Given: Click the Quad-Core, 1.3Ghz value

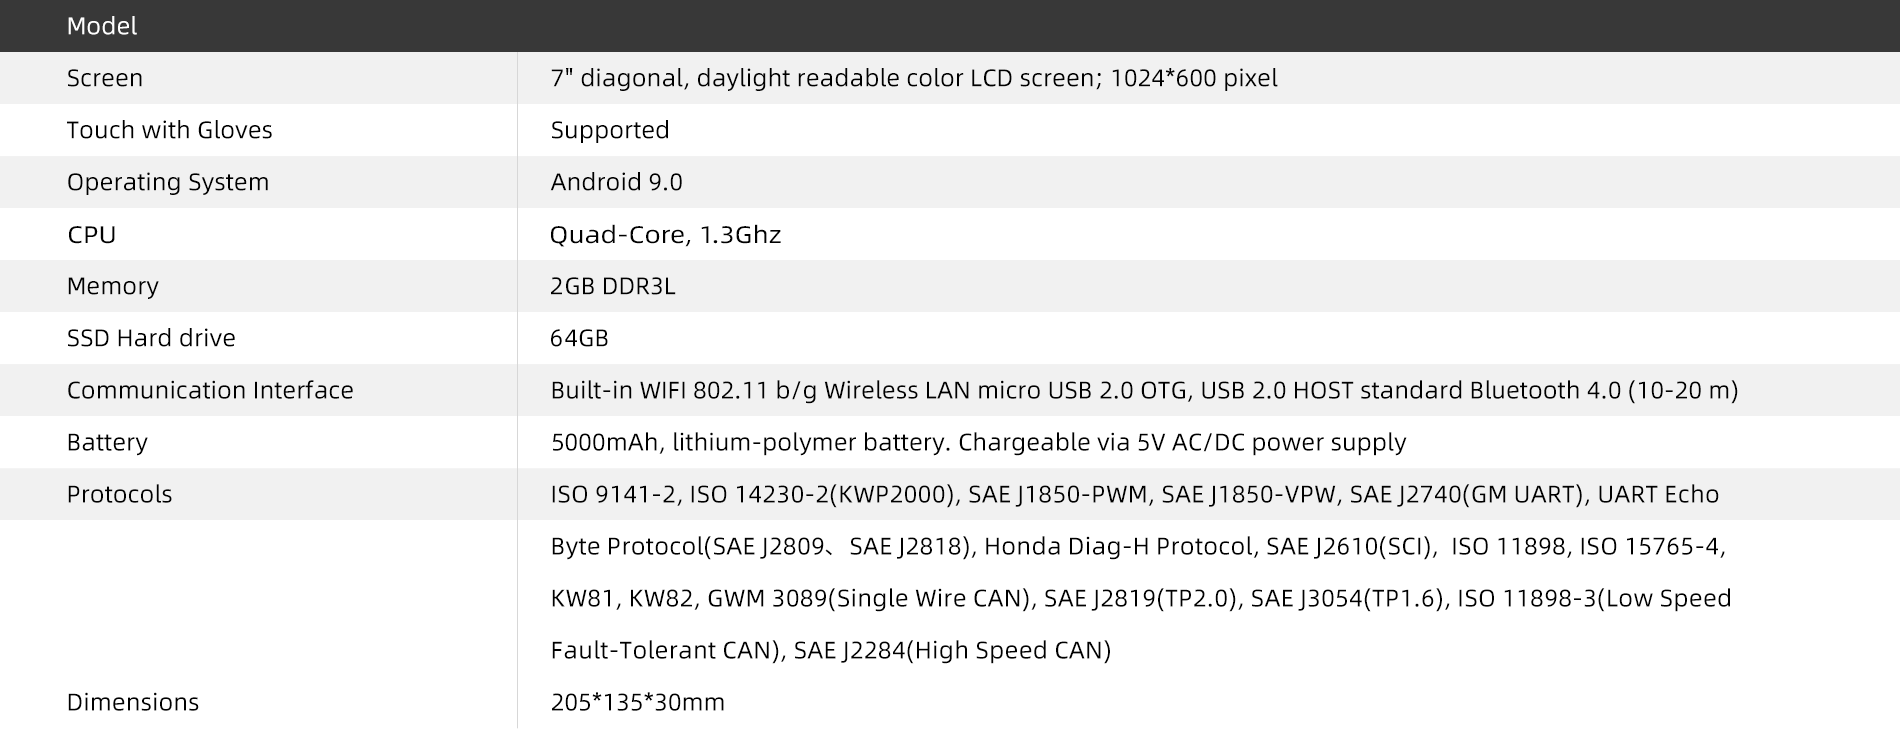Looking at the screenshot, I should point(665,235).
